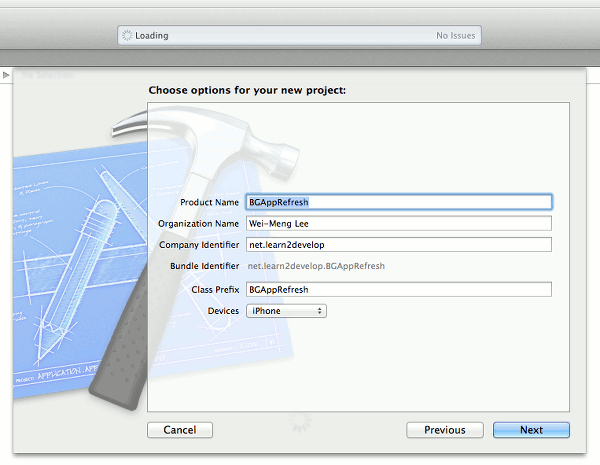The height and width of the screenshot is (465, 600).
Task: Click the Class Prefix label
Action: pos(215,290)
